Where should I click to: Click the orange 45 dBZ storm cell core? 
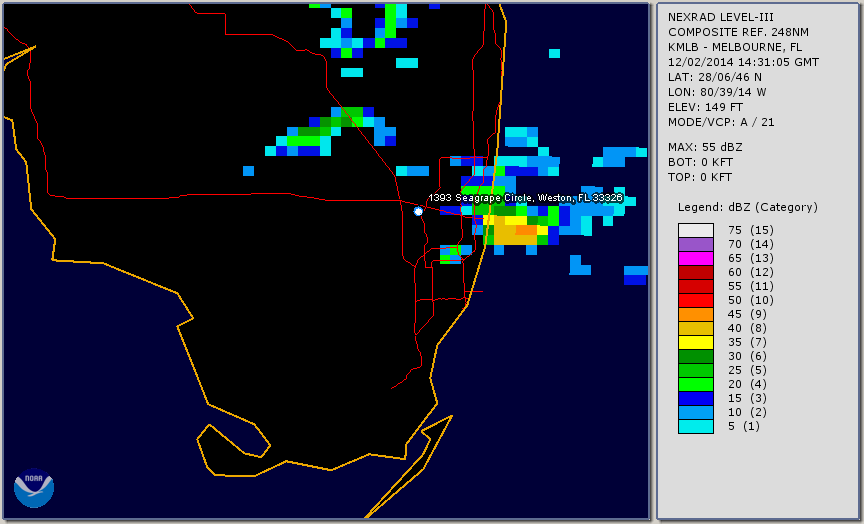point(526,230)
